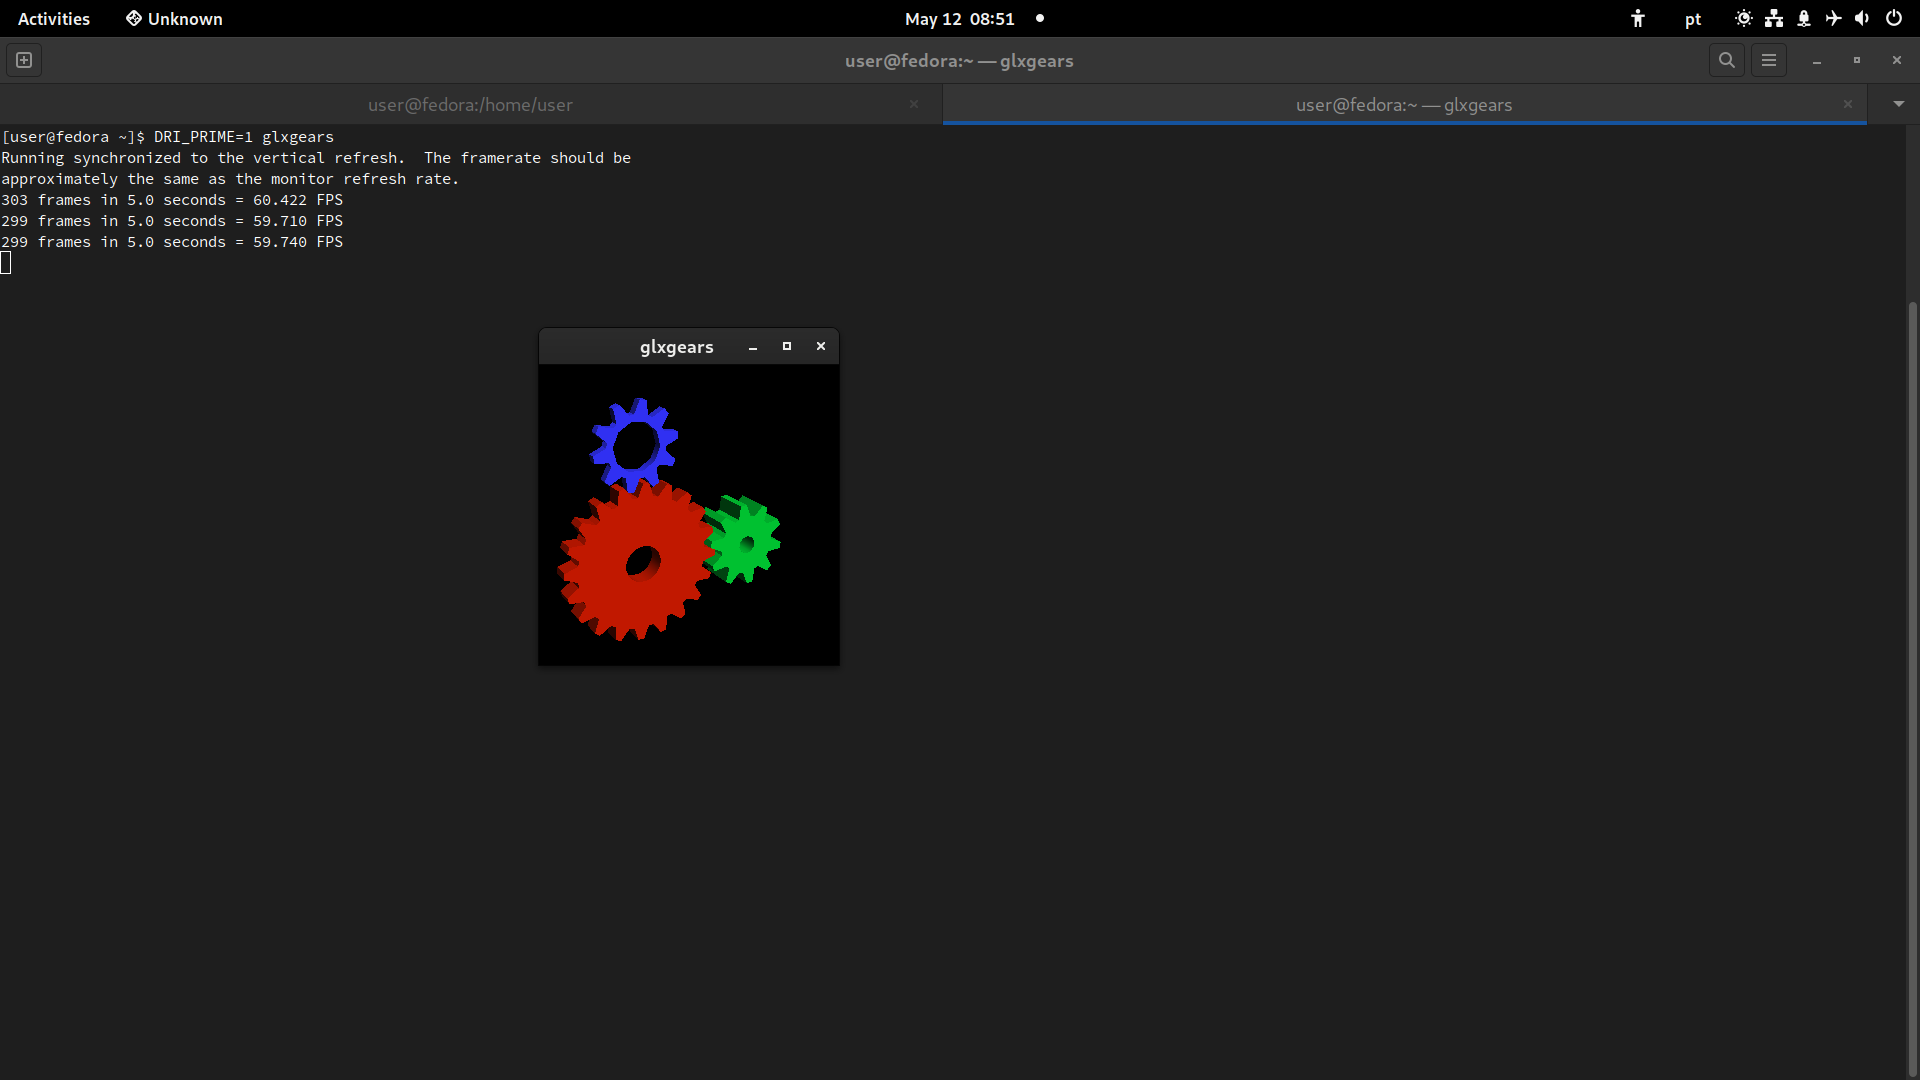Maximize the glxgears window
The width and height of the screenshot is (1920, 1080).
click(787, 346)
